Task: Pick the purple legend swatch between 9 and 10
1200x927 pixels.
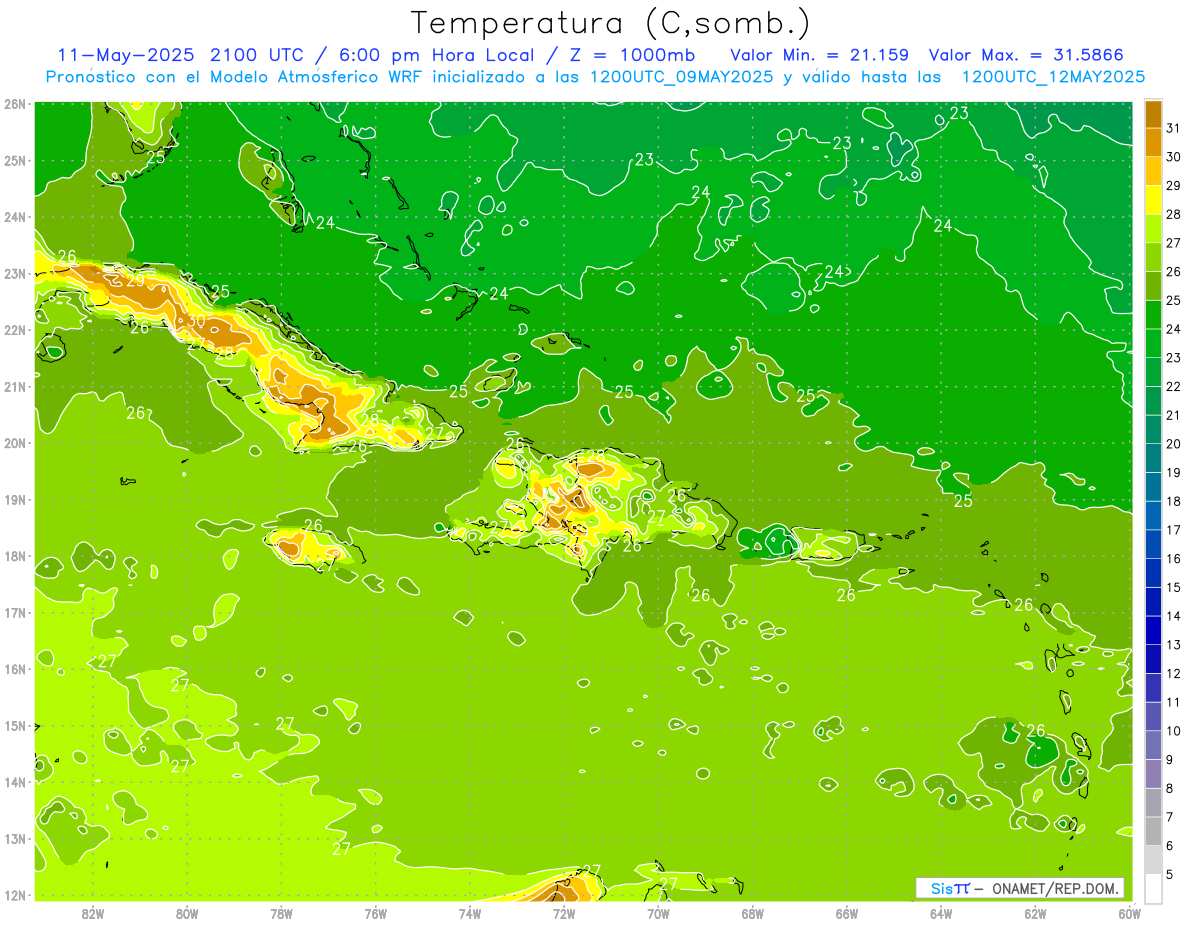Action: (x=1153, y=744)
